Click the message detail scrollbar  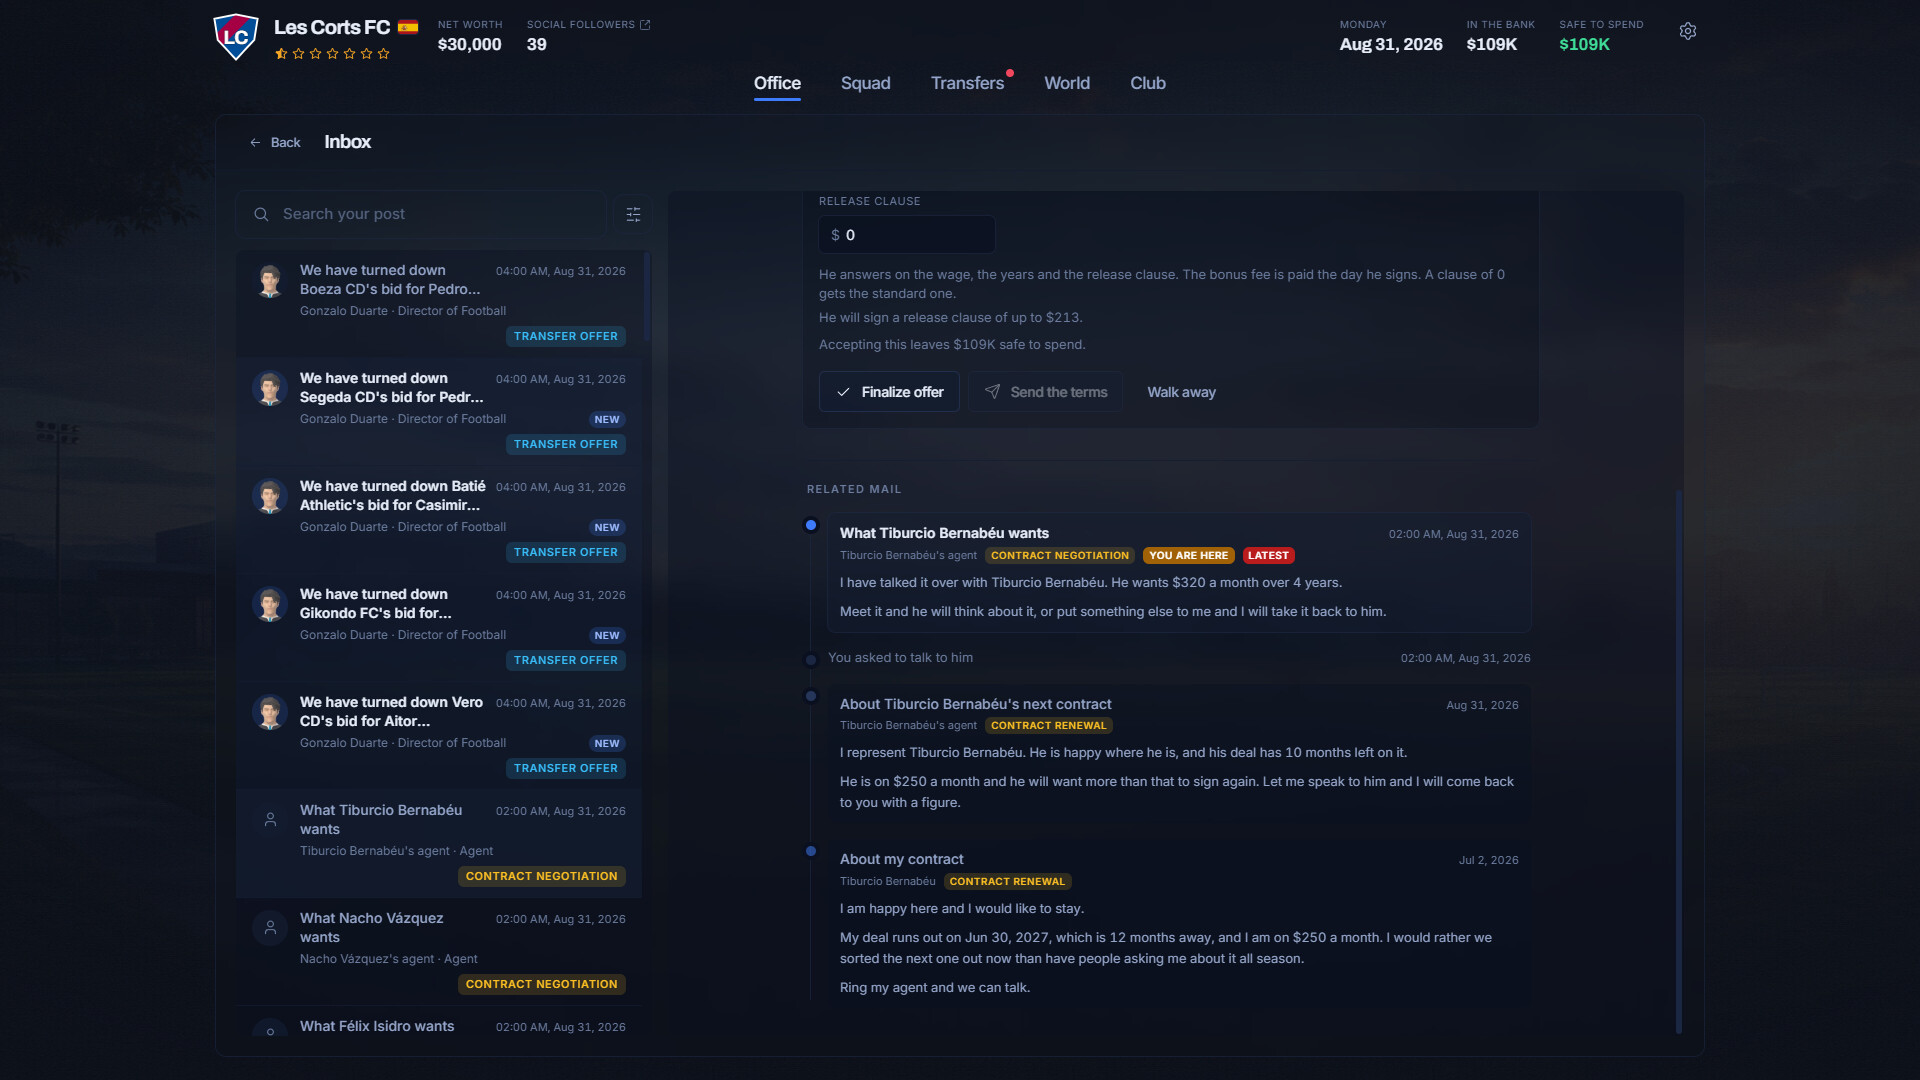pyautogui.click(x=1679, y=762)
